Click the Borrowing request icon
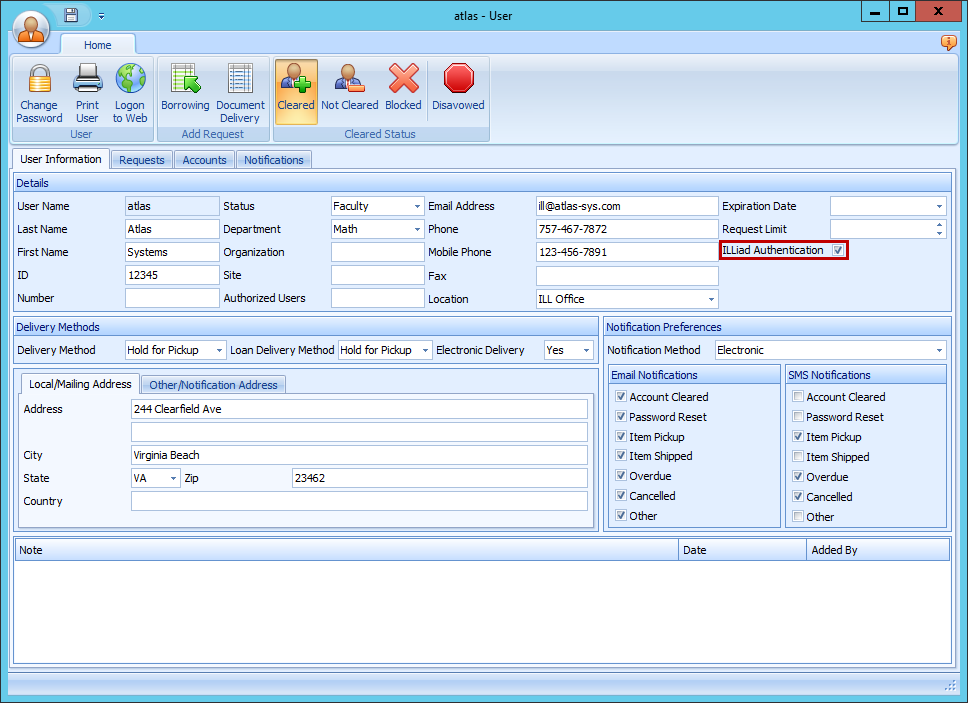This screenshot has width=968, height=703. (x=185, y=90)
